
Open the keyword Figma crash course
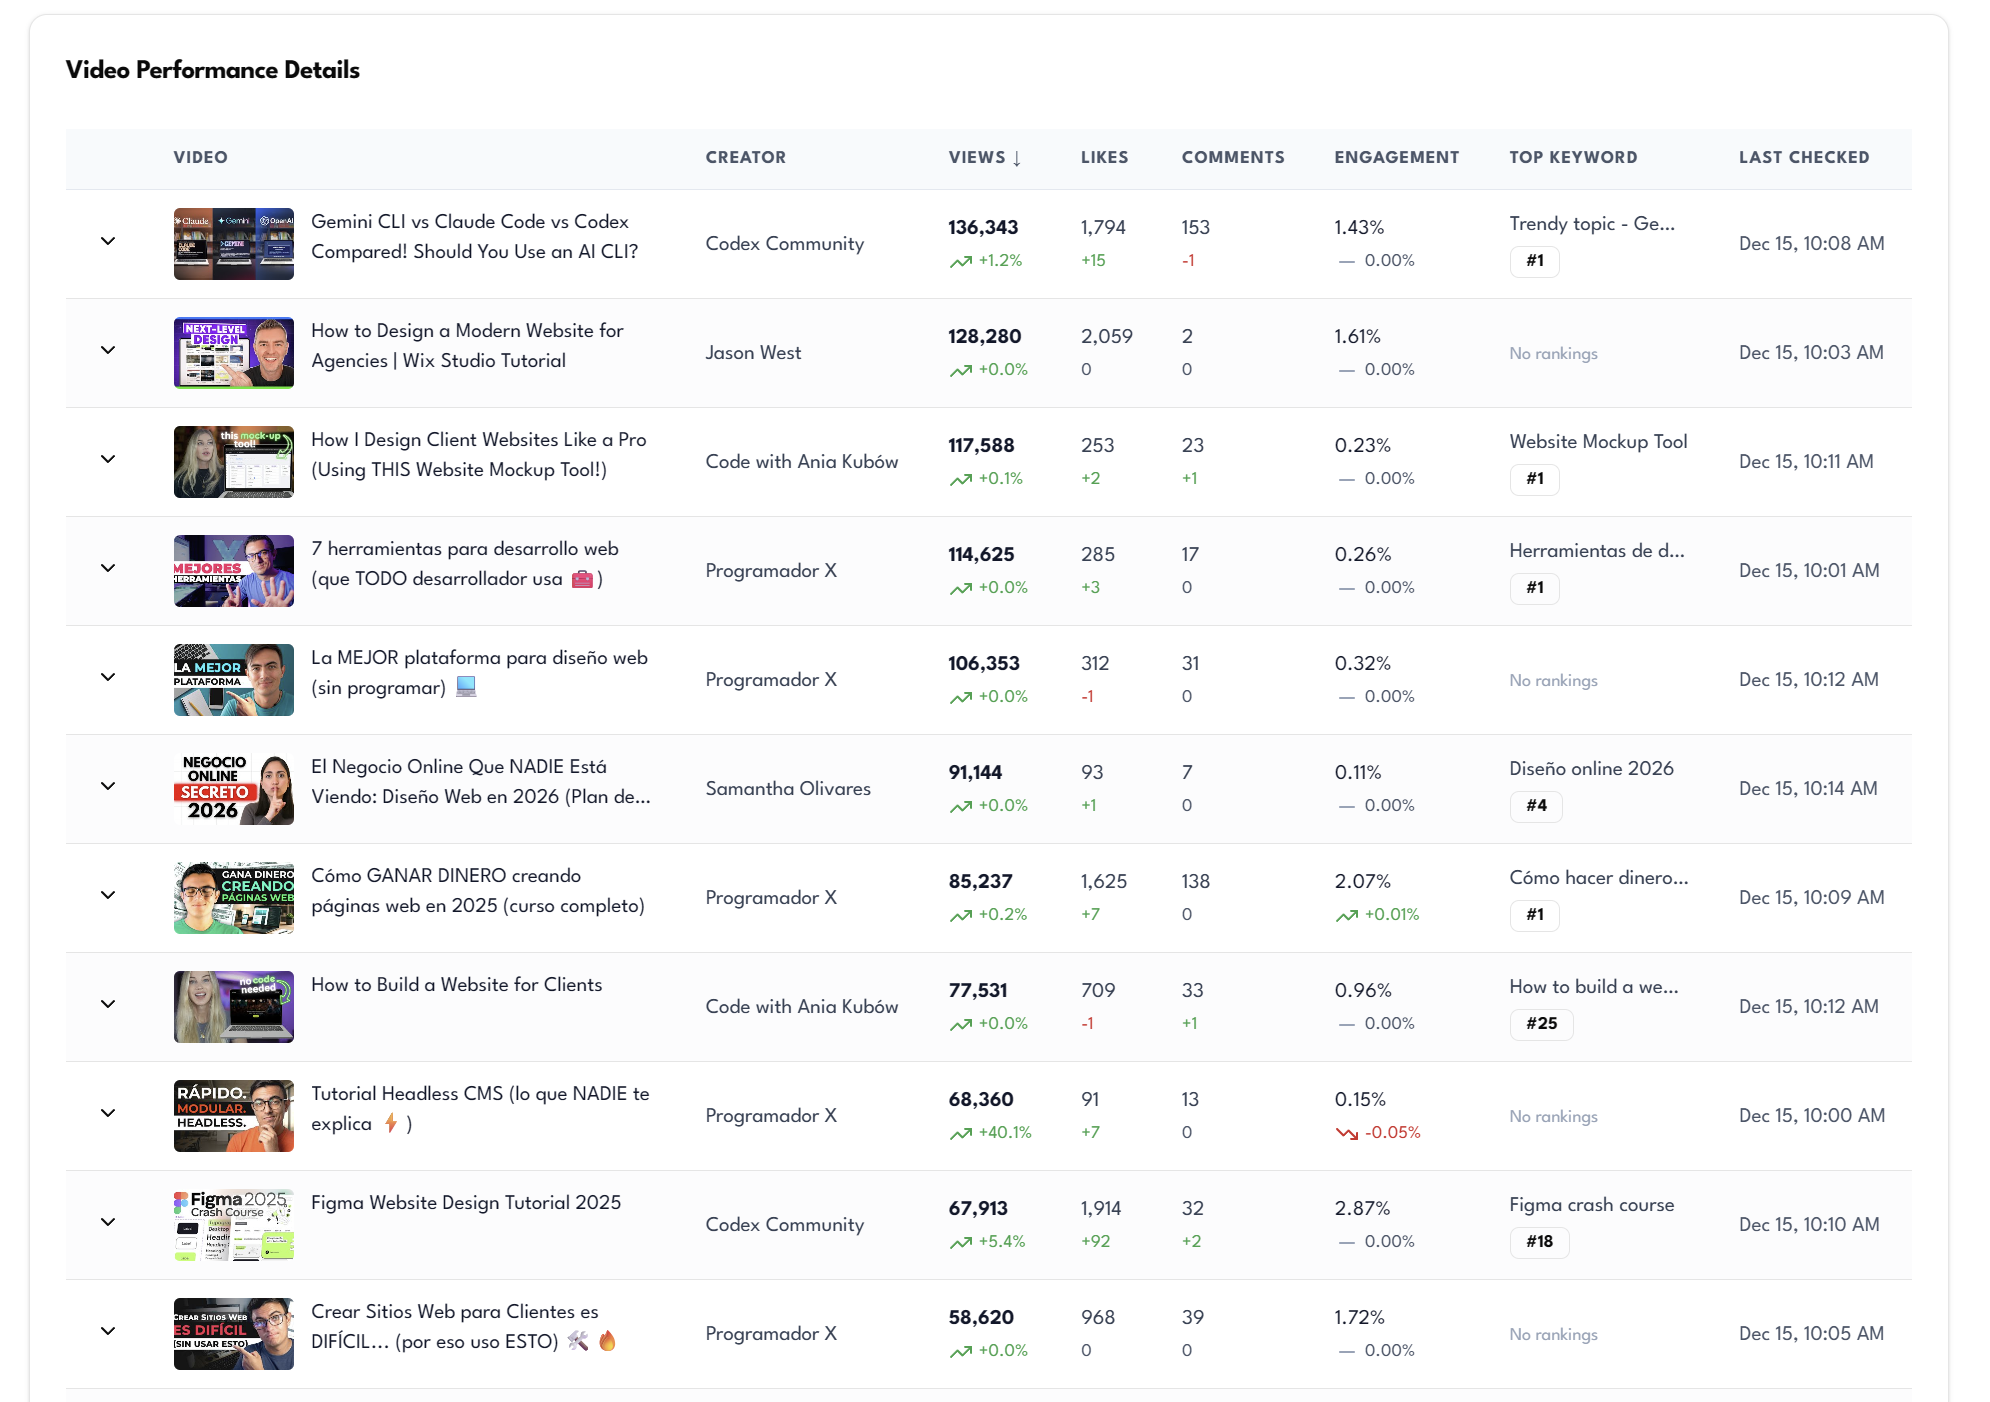click(1590, 1205)
